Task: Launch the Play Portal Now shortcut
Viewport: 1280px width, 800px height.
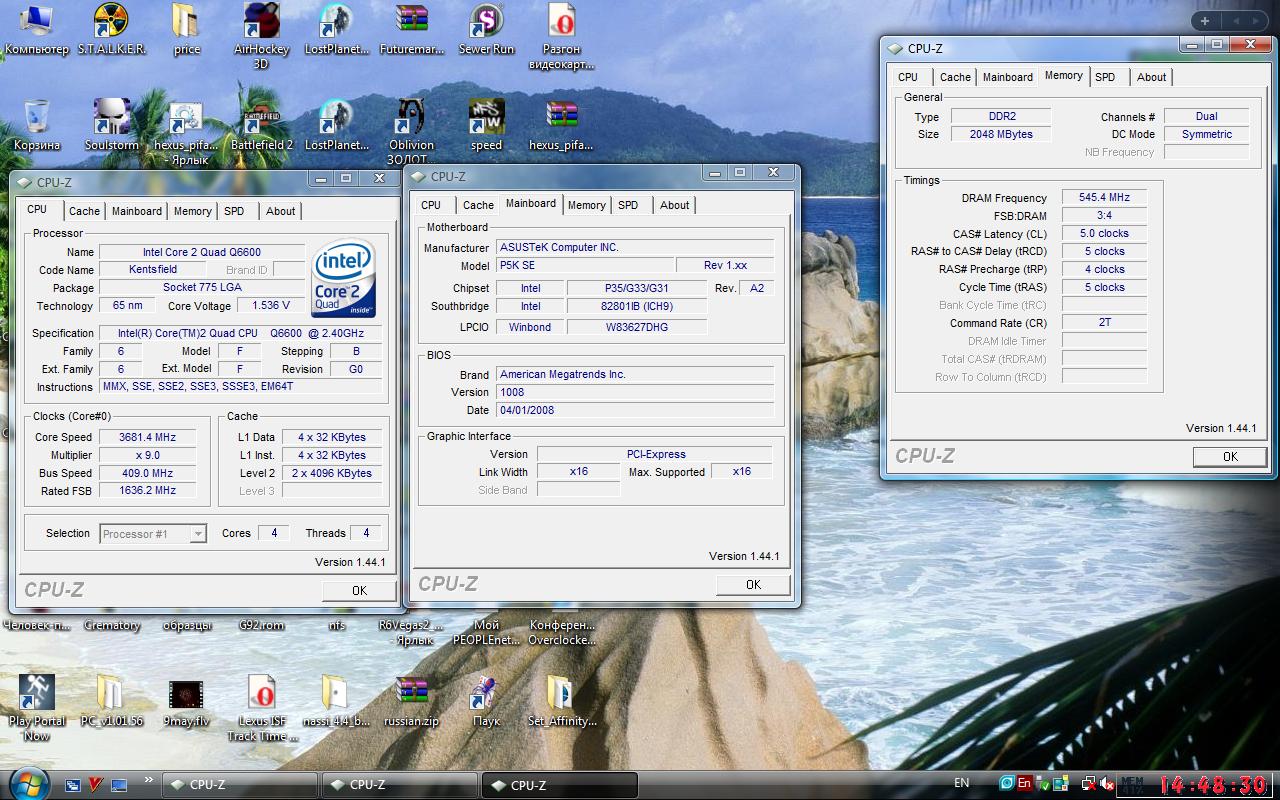Action: coord(37,708)
